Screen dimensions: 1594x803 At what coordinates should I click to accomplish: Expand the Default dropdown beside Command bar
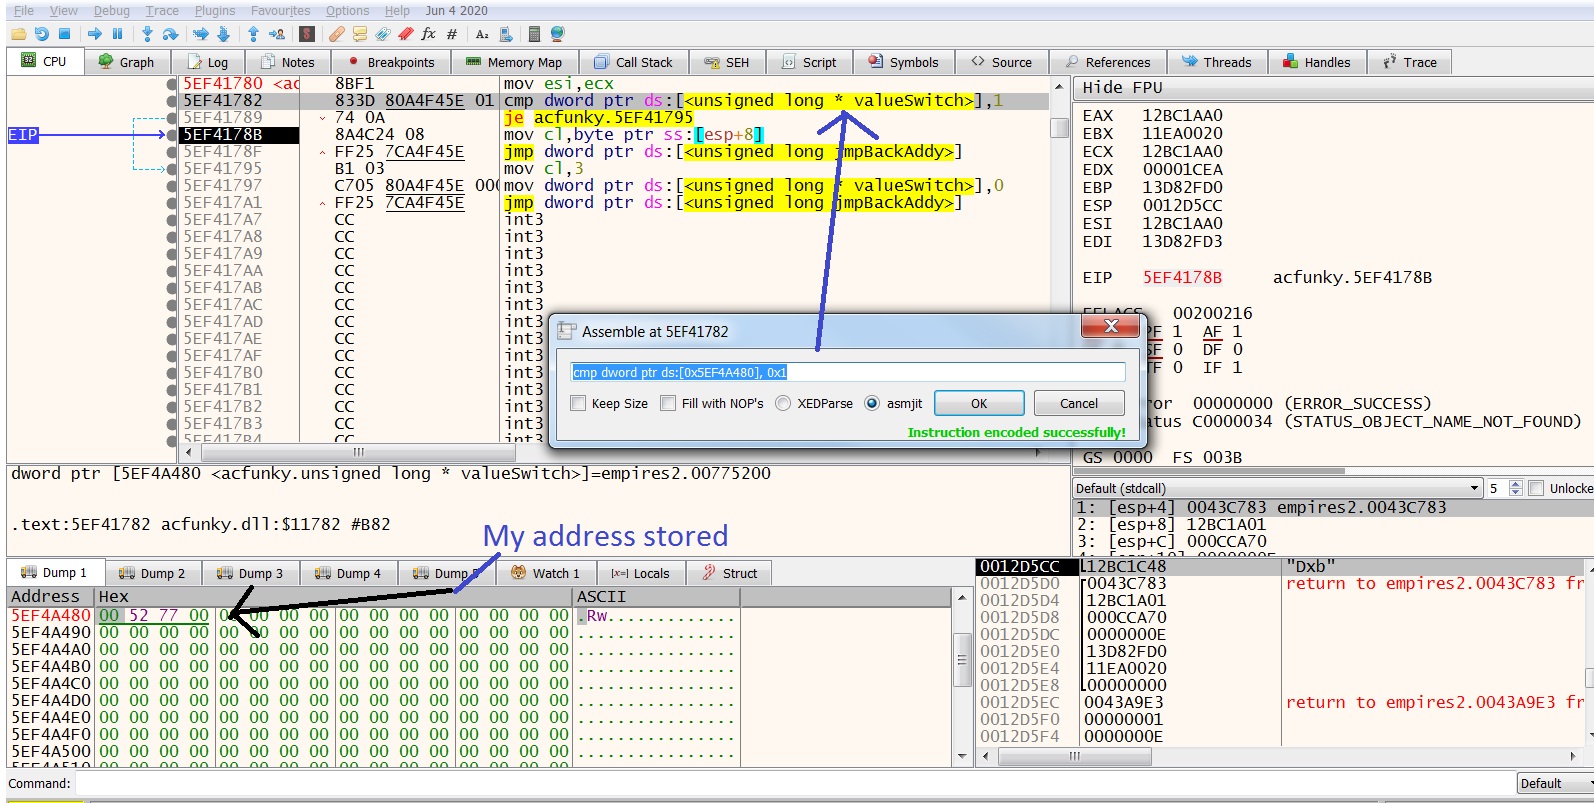coord(1554,783)
